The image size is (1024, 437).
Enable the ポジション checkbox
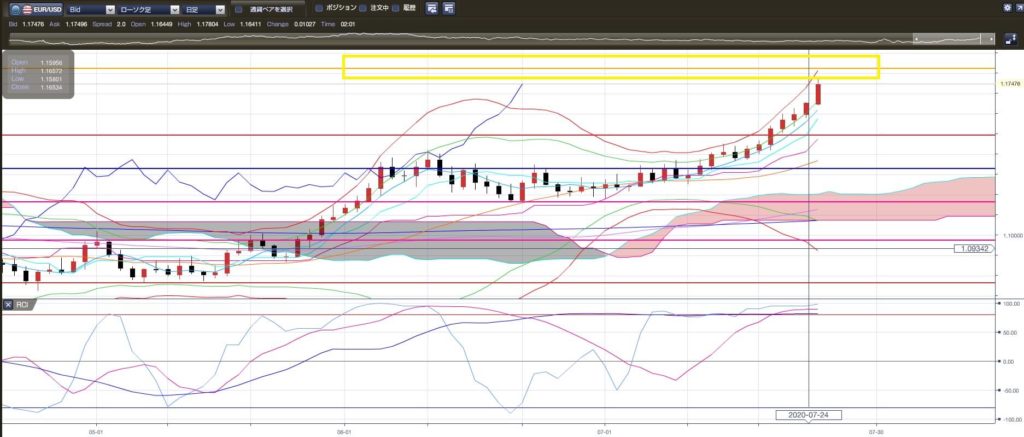pos(319,8)
